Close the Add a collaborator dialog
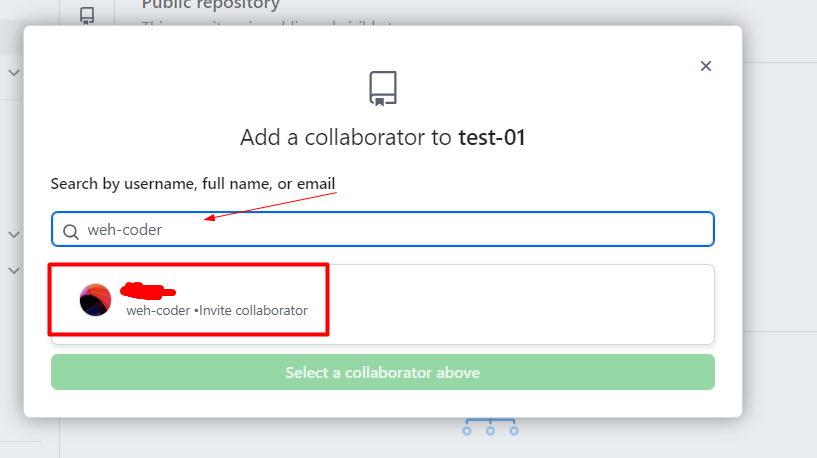 point(705,66)
